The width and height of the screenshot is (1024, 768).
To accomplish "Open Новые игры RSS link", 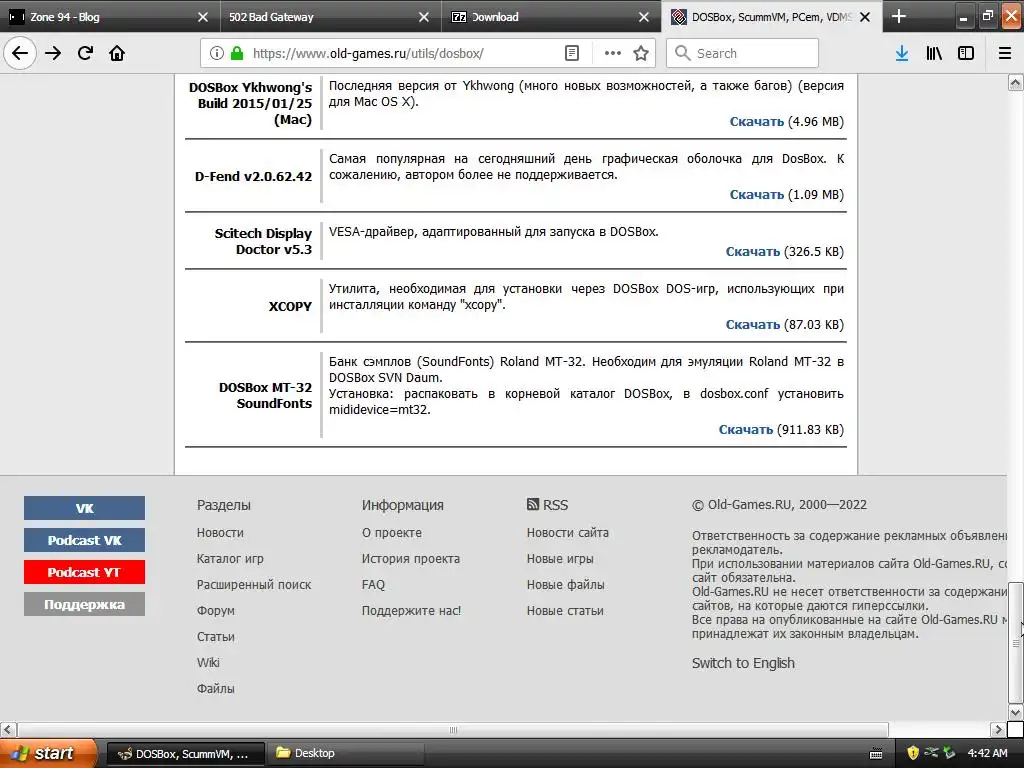I will pyautogui.click(x=560, y=559).
